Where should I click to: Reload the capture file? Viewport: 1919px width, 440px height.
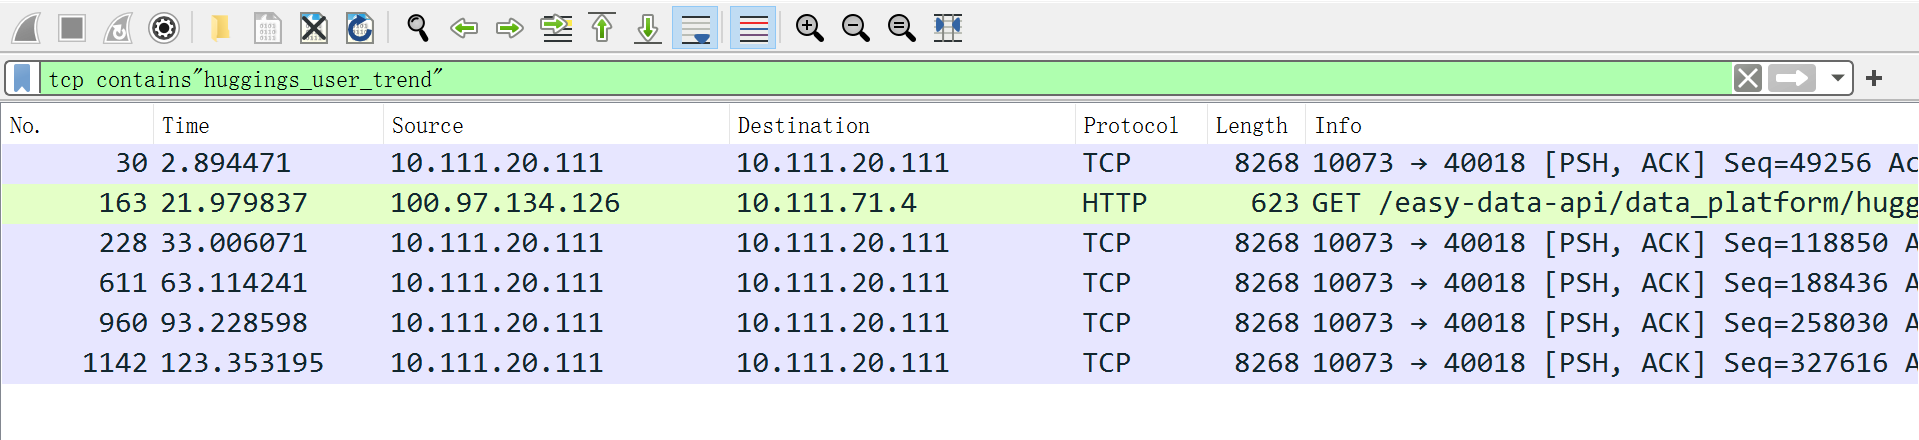click(x=360, y=28)
